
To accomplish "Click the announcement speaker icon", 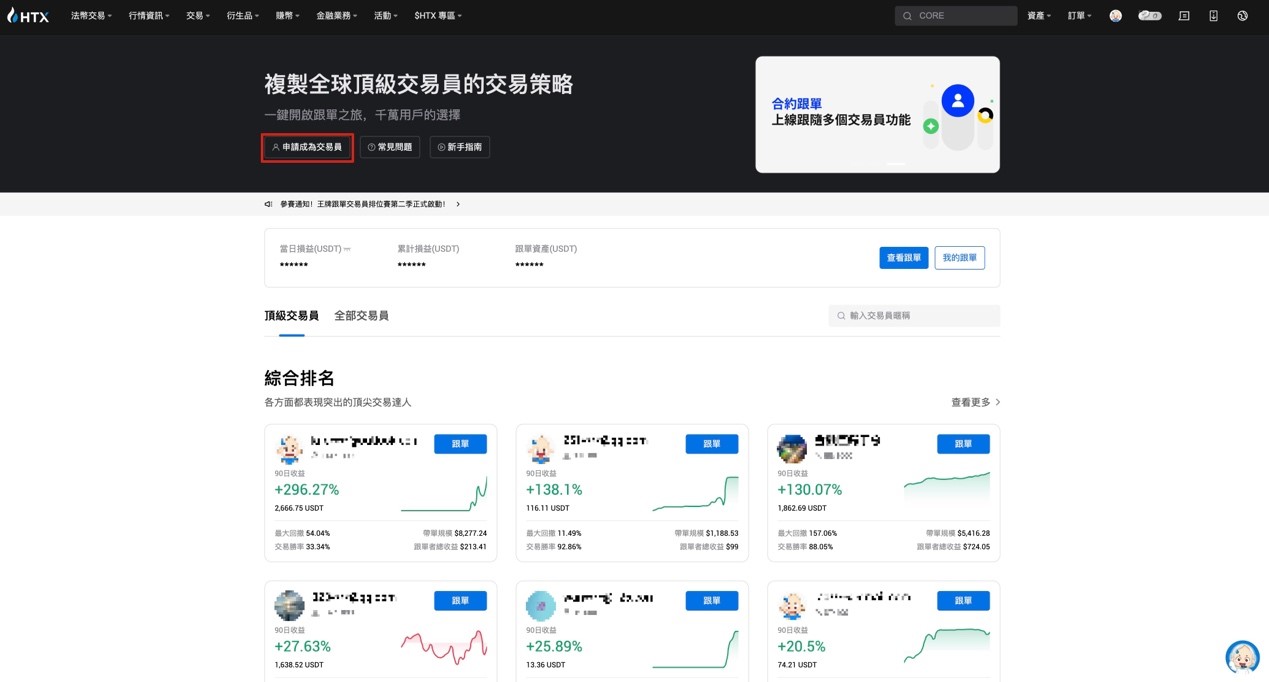I will click(268, 204).
